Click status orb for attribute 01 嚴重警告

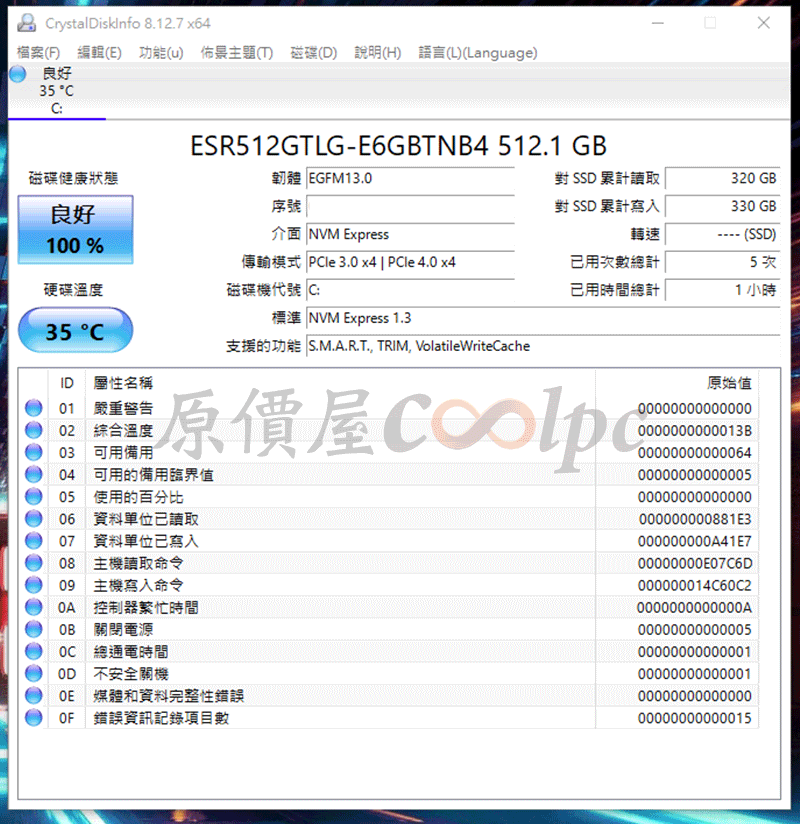tap(34, 408)
